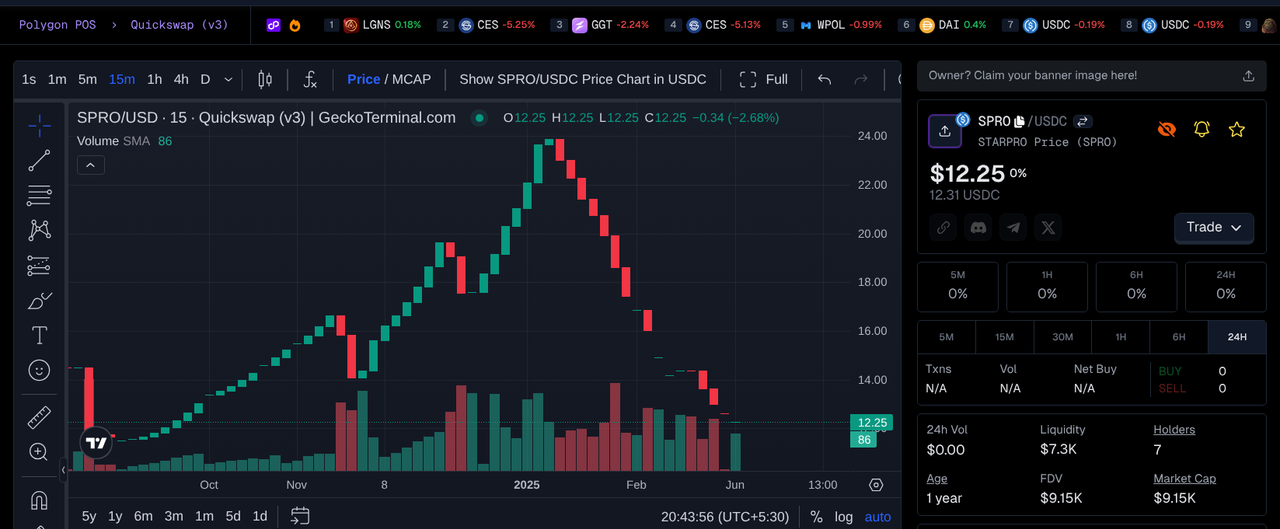Screen dimensions: 1280x529
Task: Expand the timeframe dropdown arrow
Action: point(228,79)
